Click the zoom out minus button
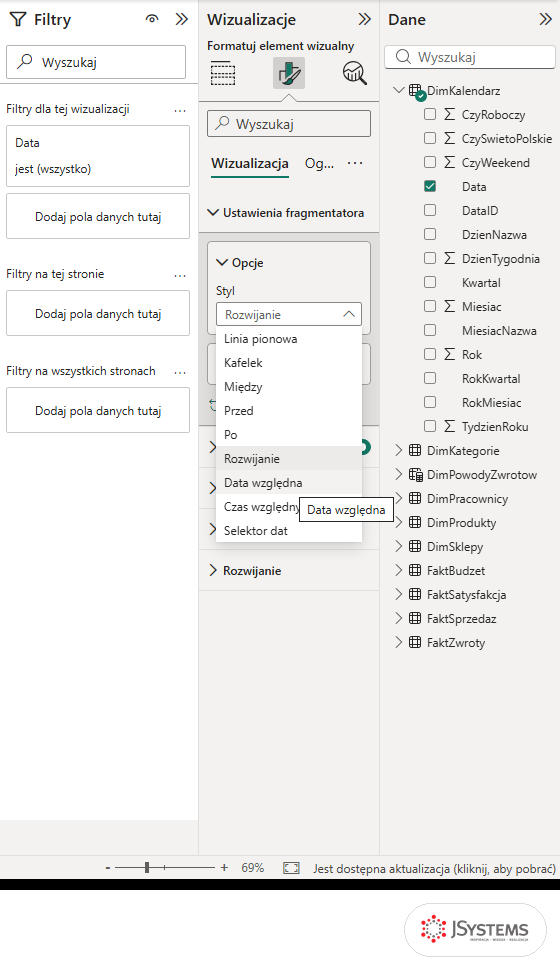Viewport: 560px width, 970px height. point(108,868)
